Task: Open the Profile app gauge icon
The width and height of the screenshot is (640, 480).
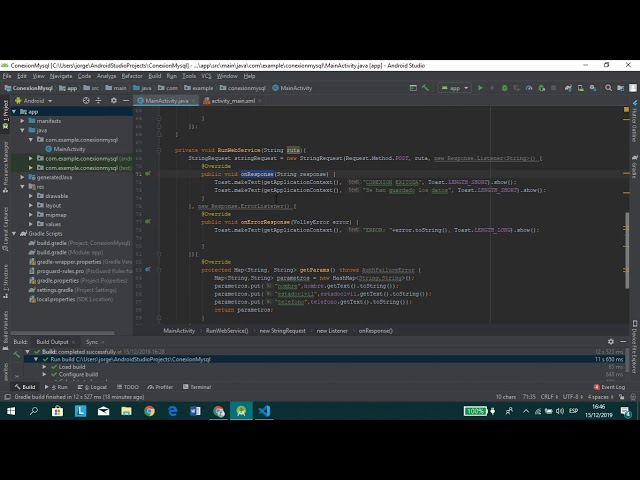Action: pyautogui.click(x=529, y=88)
